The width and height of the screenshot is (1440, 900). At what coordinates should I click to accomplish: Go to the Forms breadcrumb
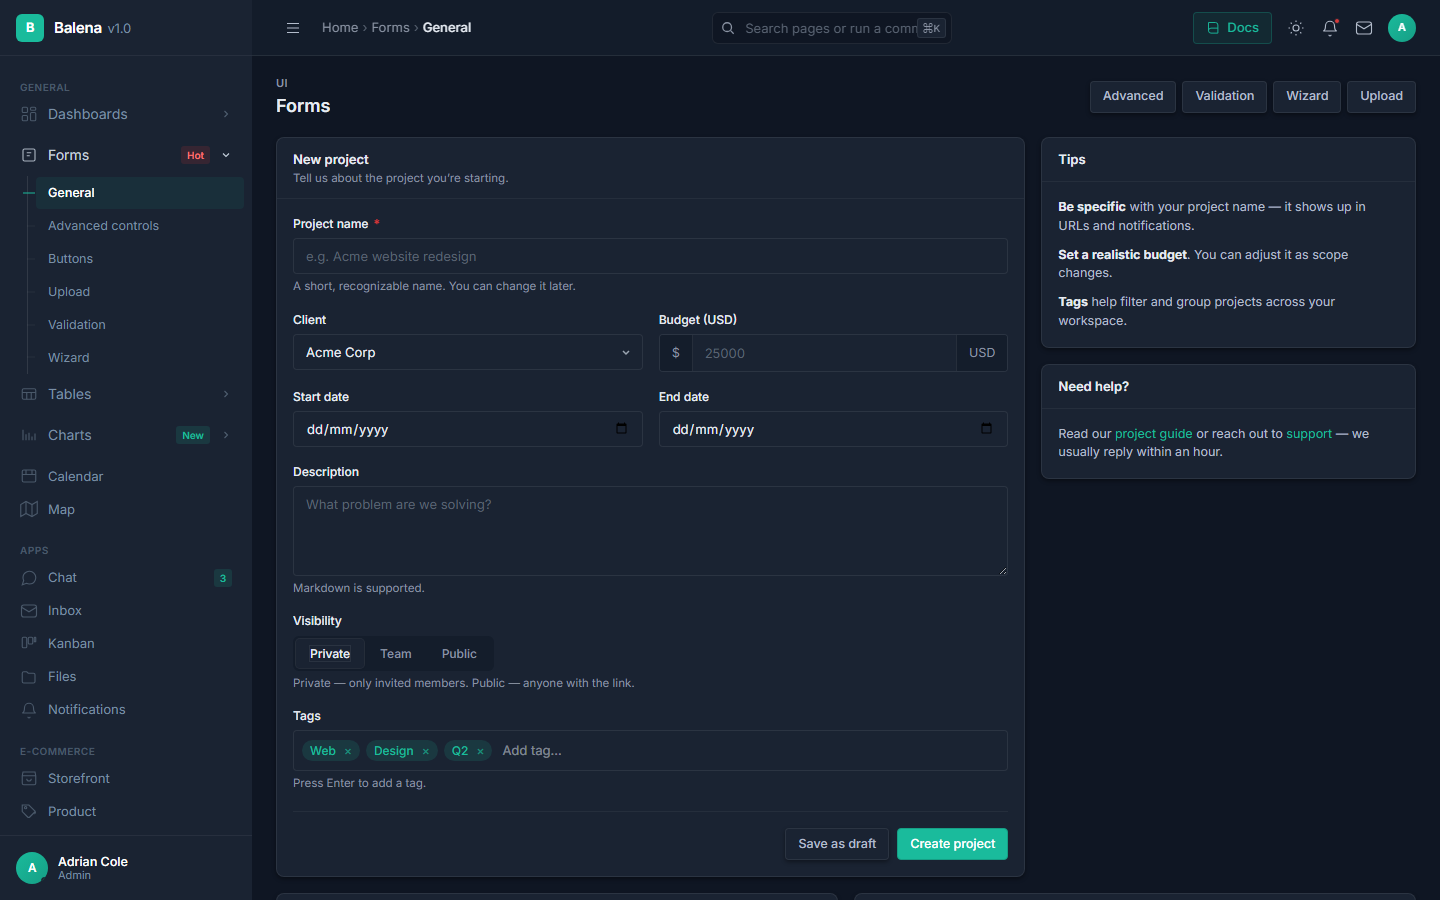point(390,28)
